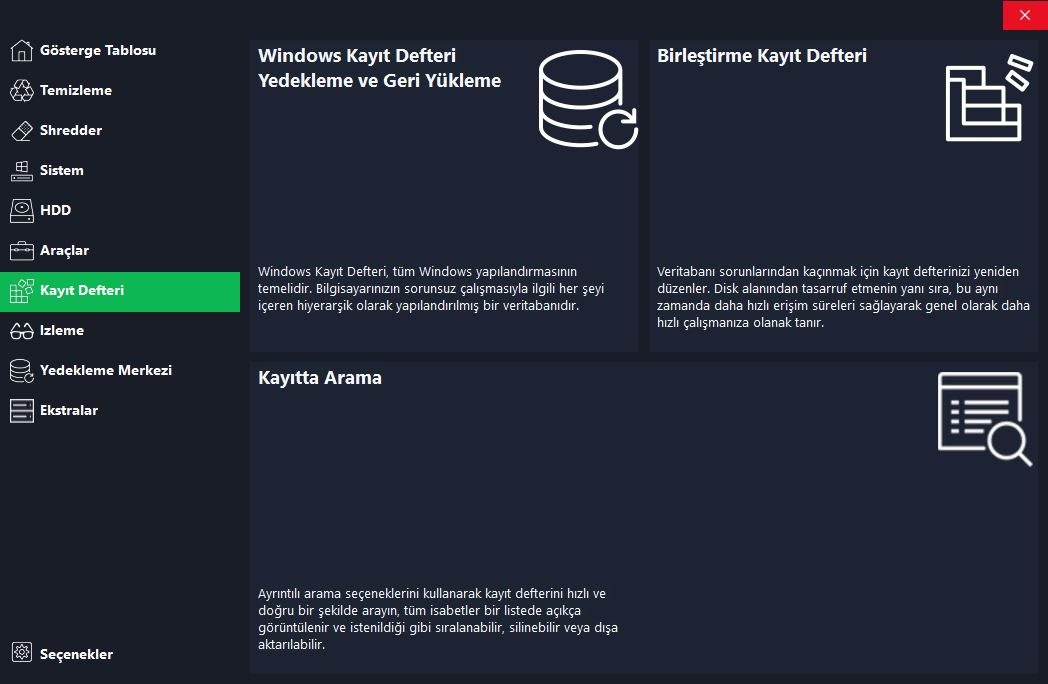Click the Sistem computer icon
This screenshot has width=1048, height=684.
[x=21, y=170]
